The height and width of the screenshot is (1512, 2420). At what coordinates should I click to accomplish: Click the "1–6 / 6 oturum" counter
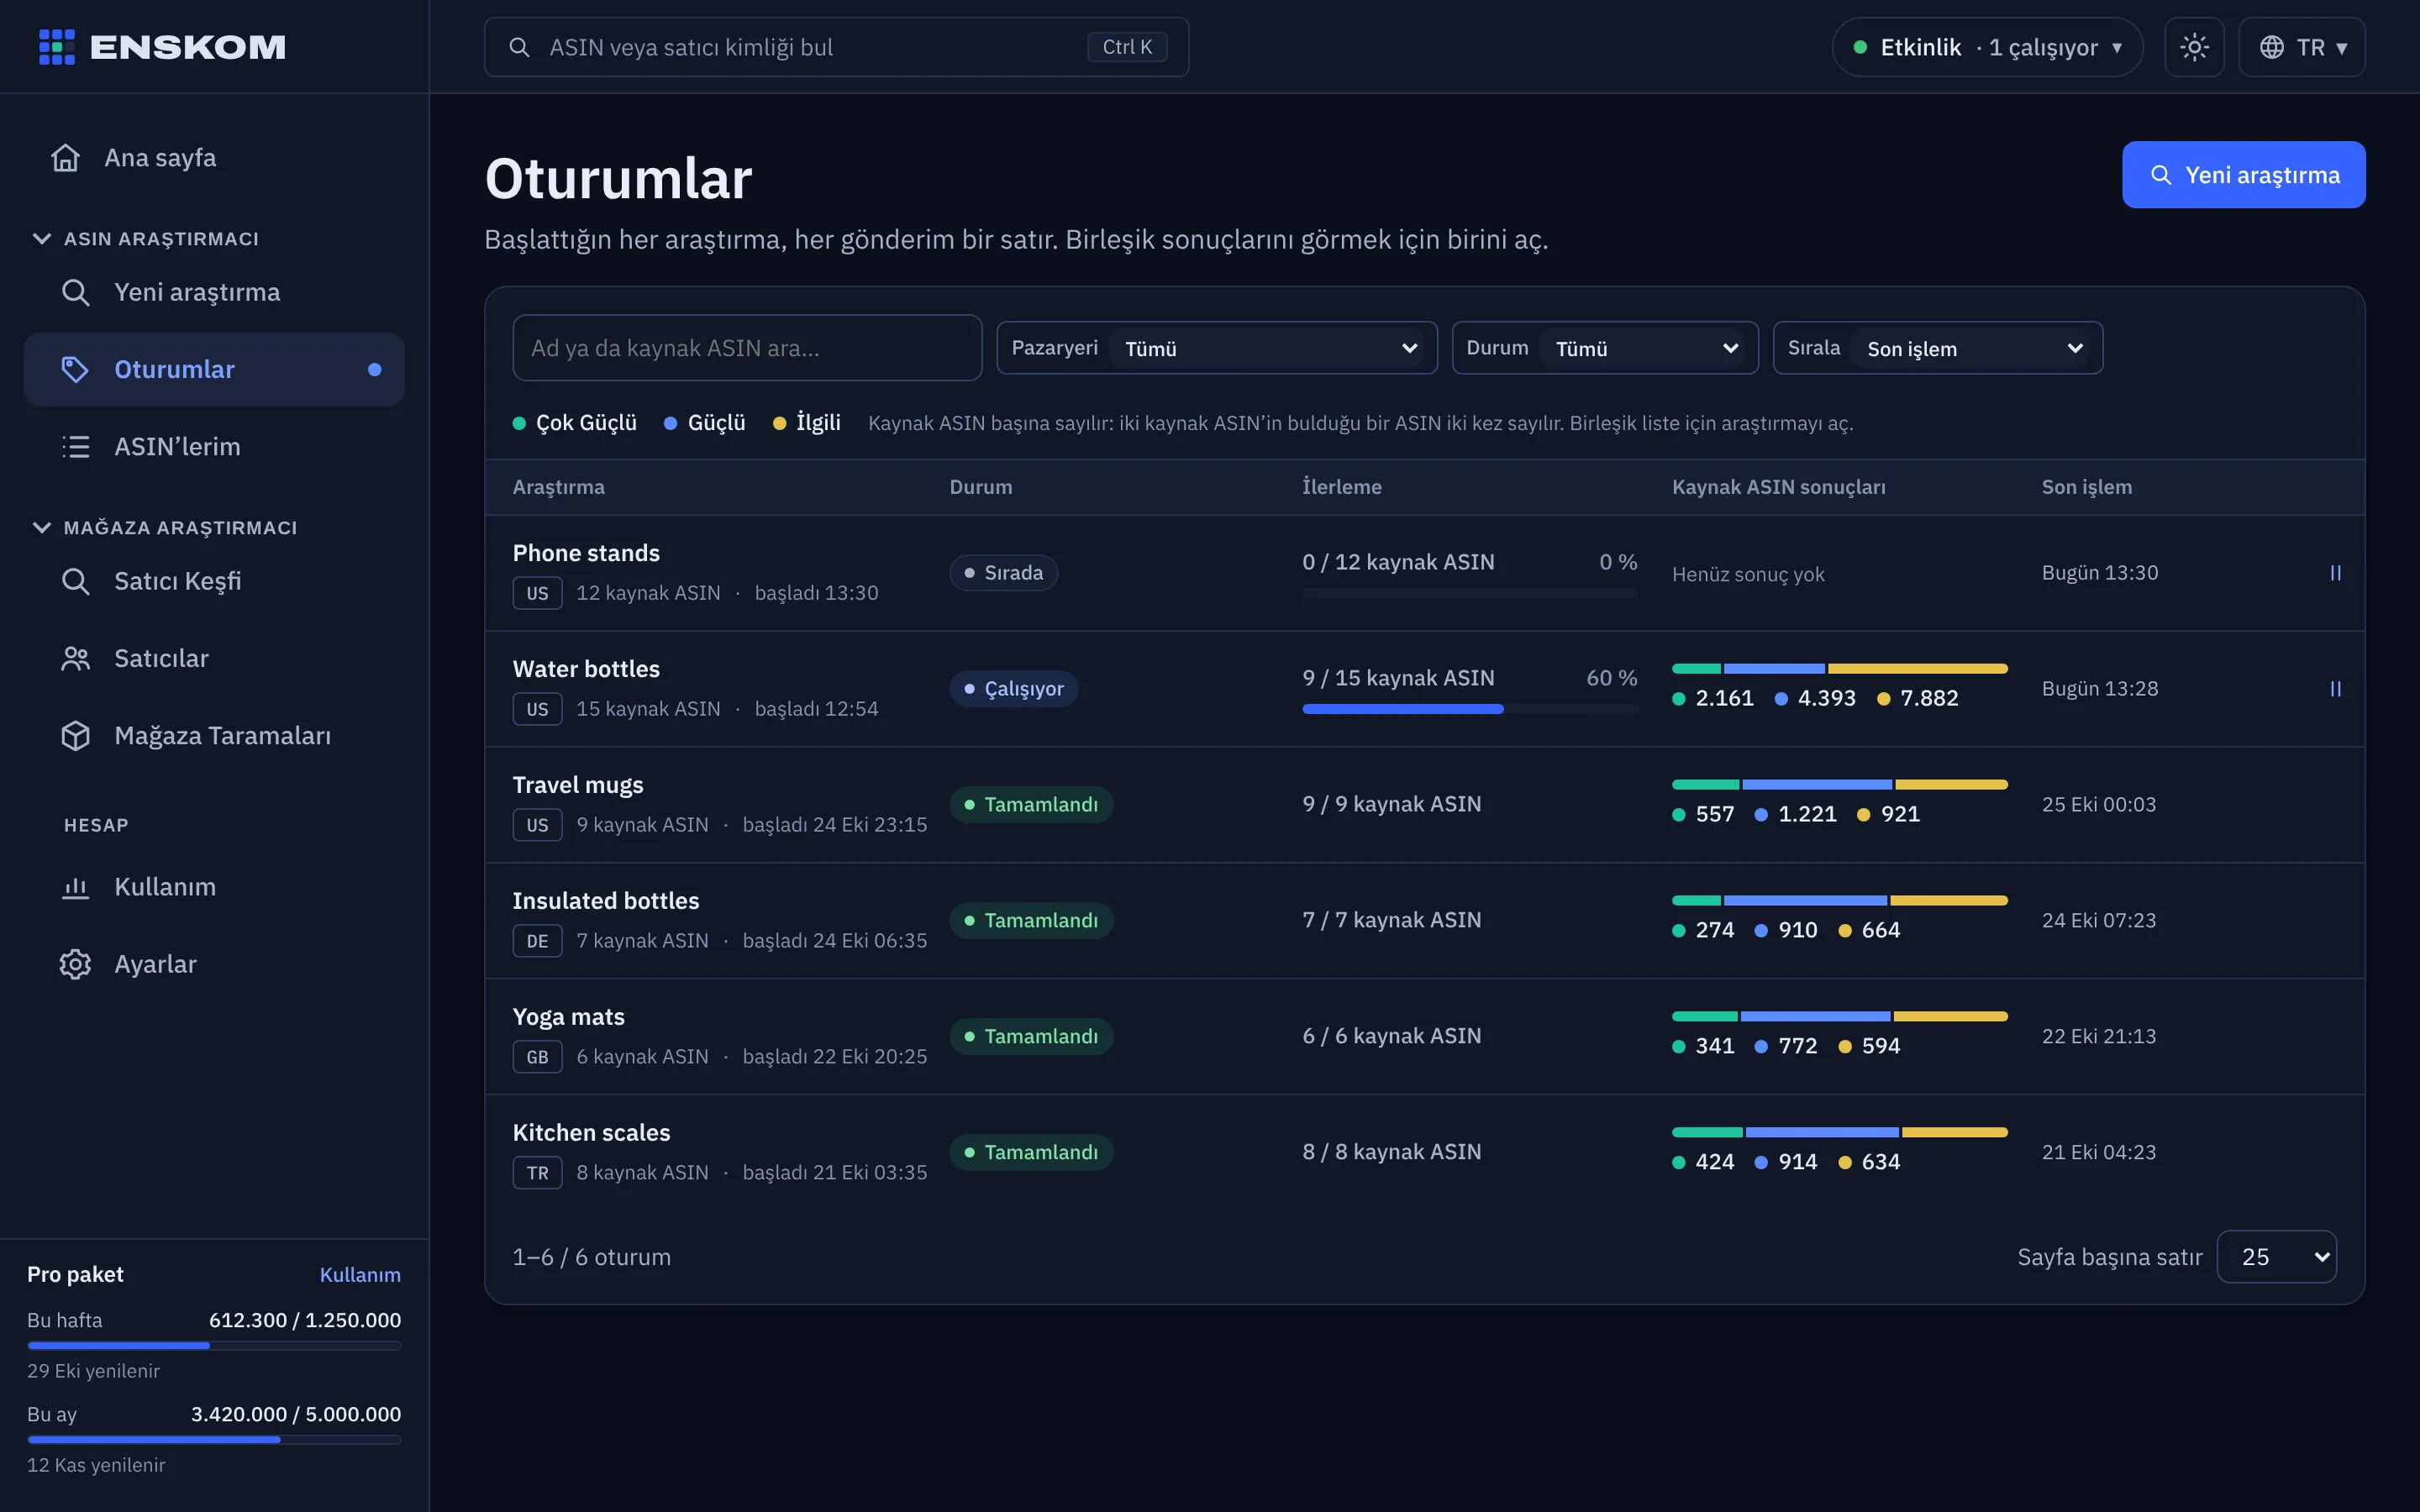coord(592,1257)
